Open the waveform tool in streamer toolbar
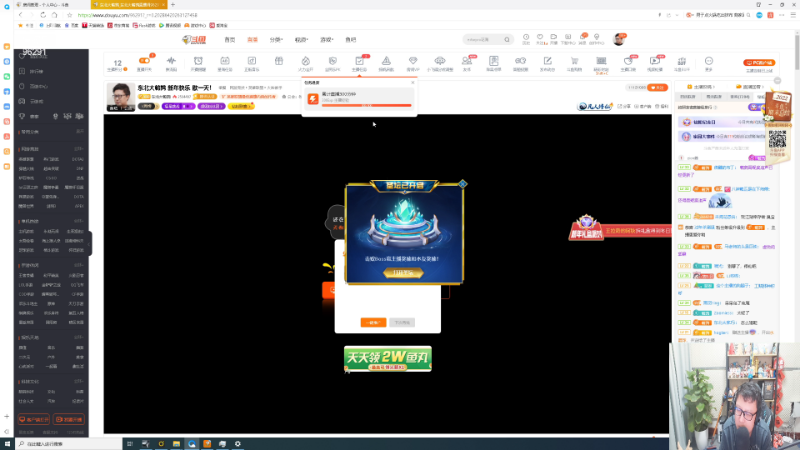 point(171,61)
